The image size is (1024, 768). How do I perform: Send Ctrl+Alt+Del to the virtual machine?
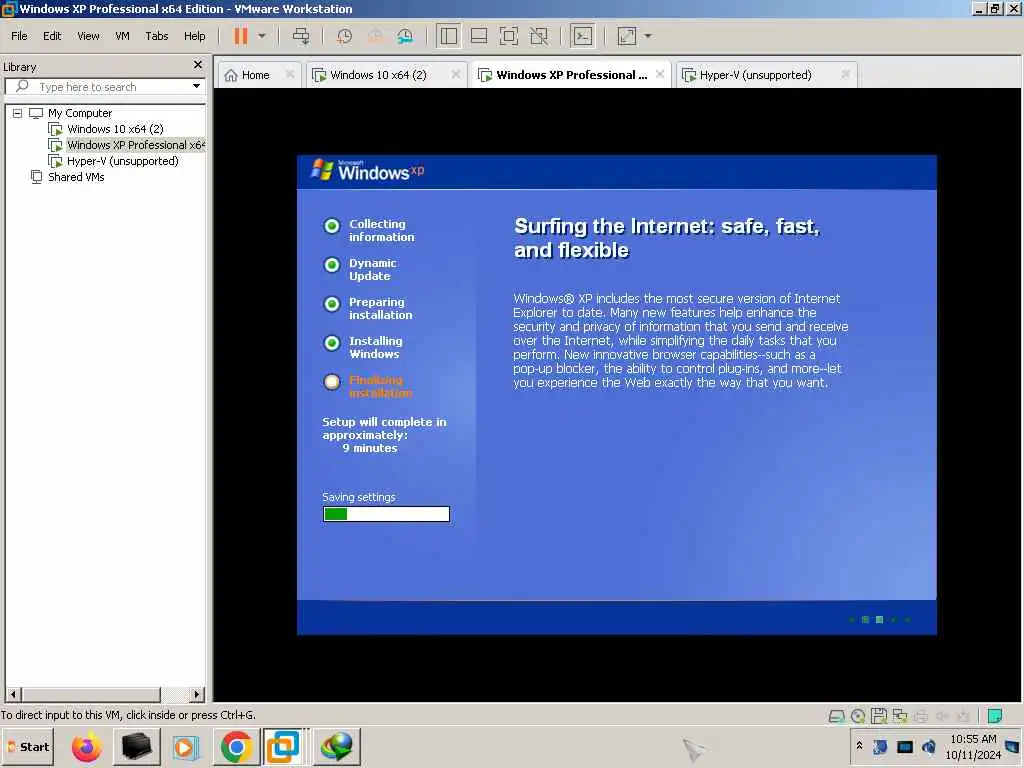point(301,36)
